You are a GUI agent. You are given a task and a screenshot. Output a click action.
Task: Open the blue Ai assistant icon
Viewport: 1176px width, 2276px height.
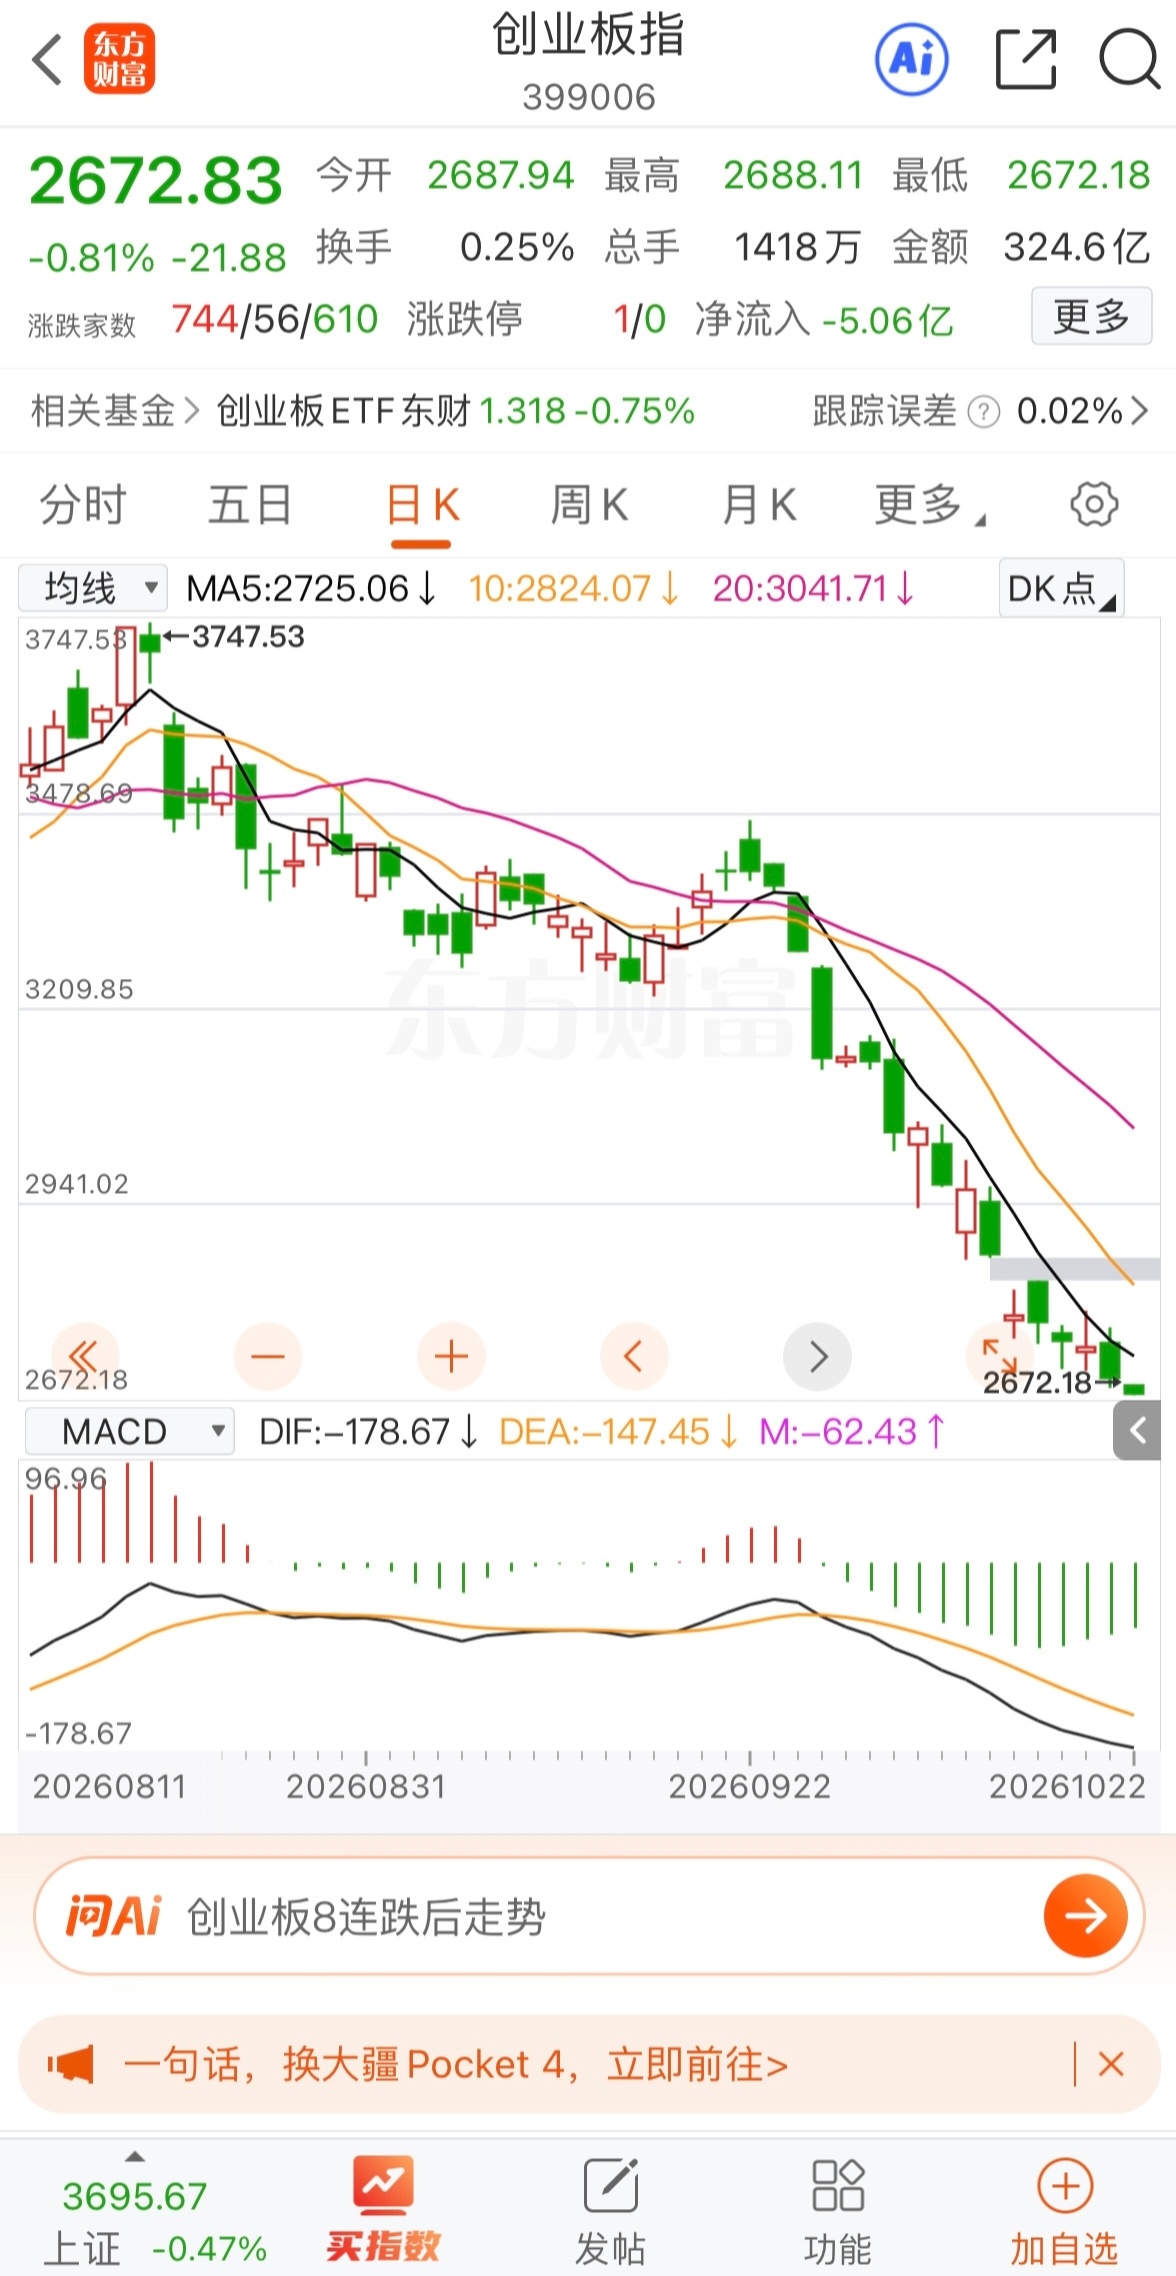[912, 59]
